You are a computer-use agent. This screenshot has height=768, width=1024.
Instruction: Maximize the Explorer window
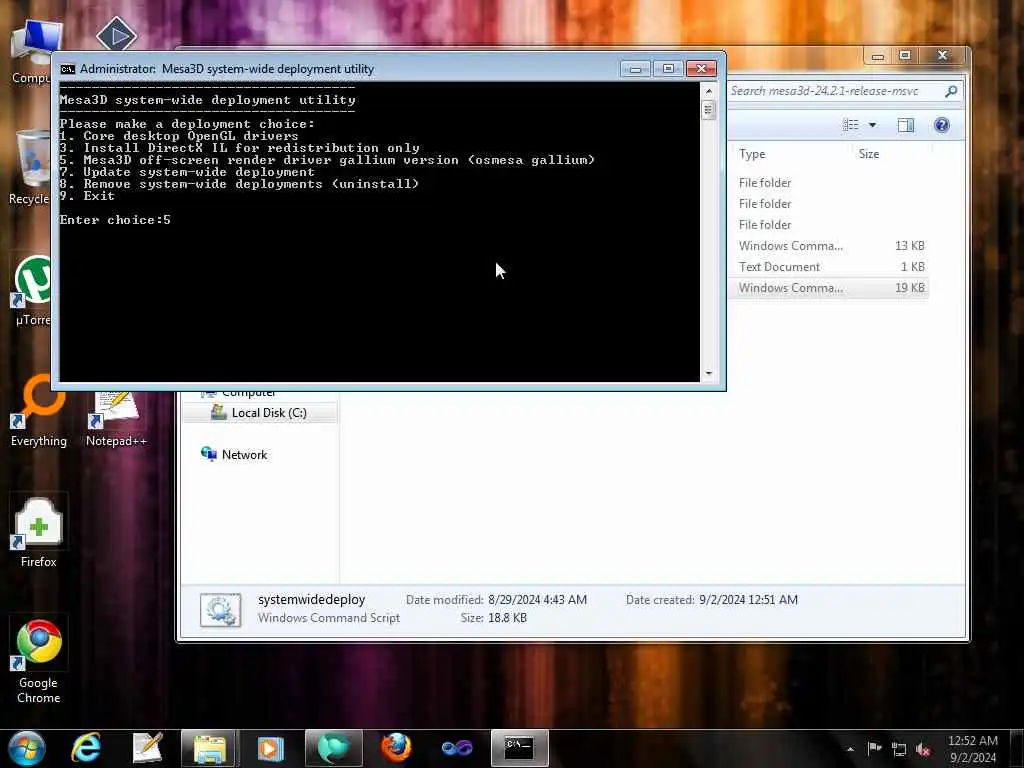(x=905, y=56)
